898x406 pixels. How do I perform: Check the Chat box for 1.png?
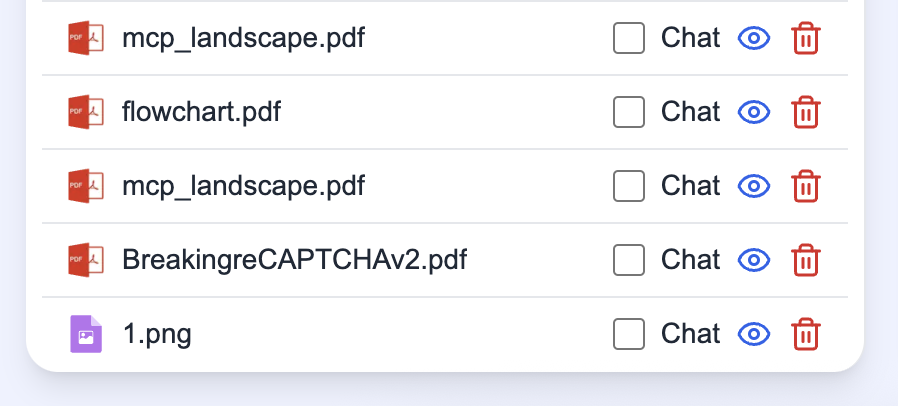coord(629,334)
